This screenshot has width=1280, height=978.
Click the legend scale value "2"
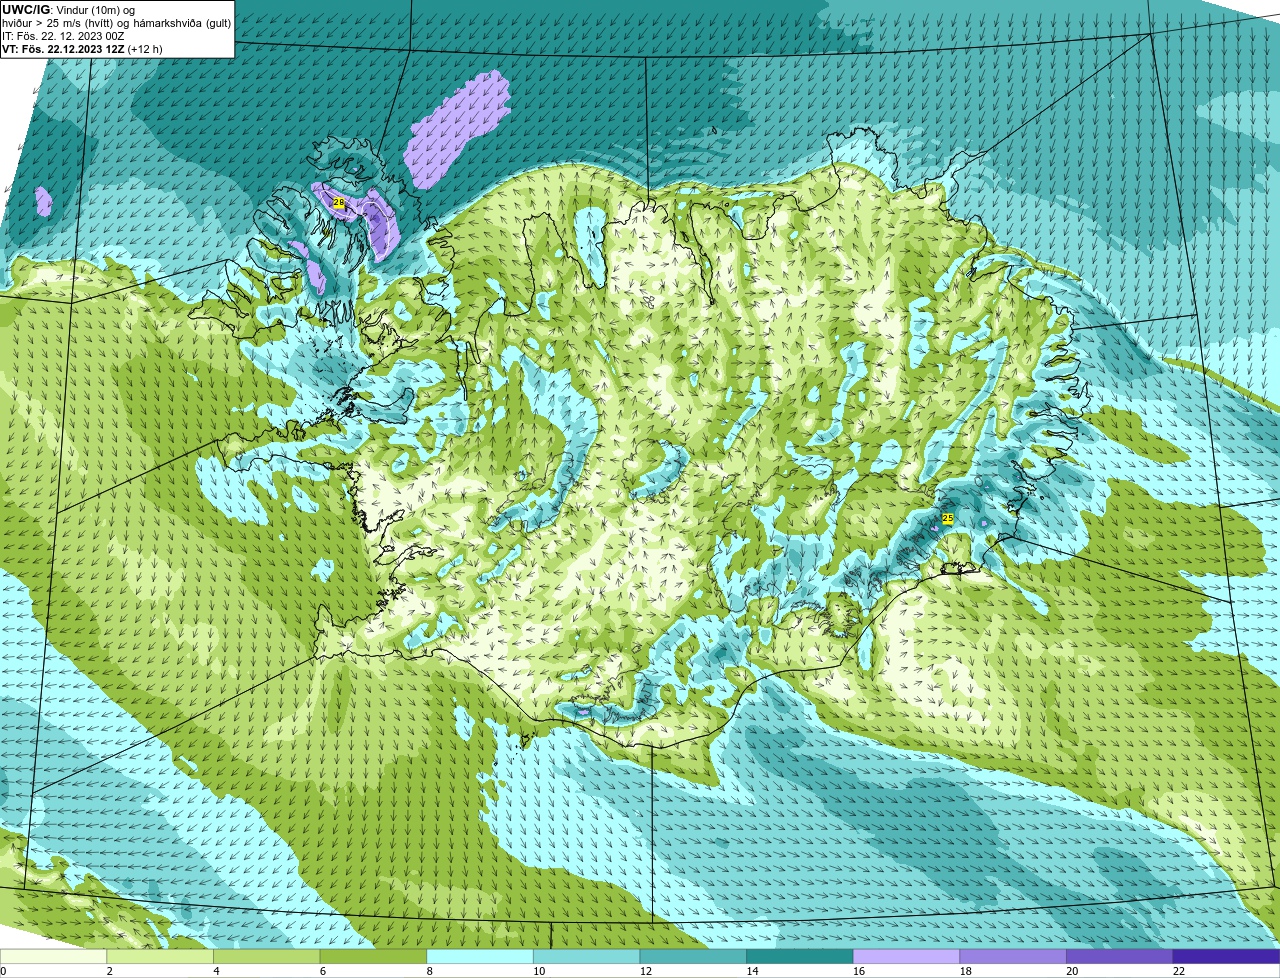[109, 971]
